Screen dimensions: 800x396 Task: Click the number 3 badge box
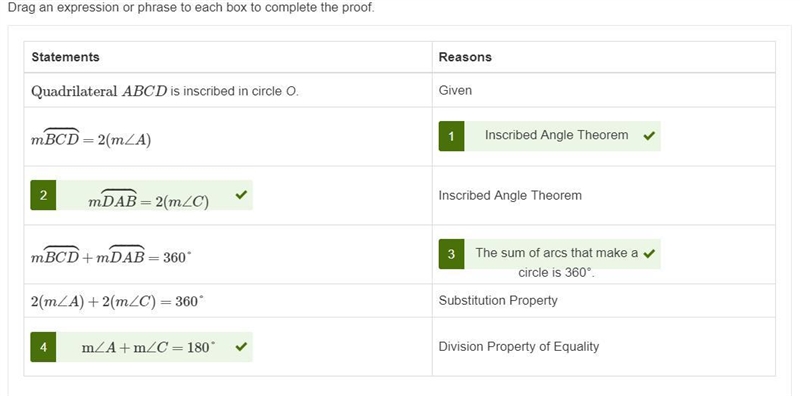pos(452,254)
